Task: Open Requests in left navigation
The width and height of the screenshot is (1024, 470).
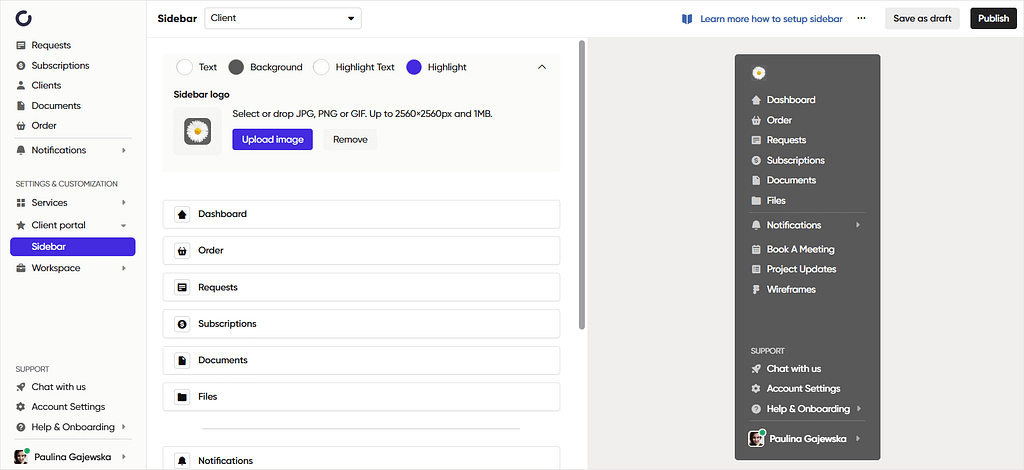Action: point(51,46)
